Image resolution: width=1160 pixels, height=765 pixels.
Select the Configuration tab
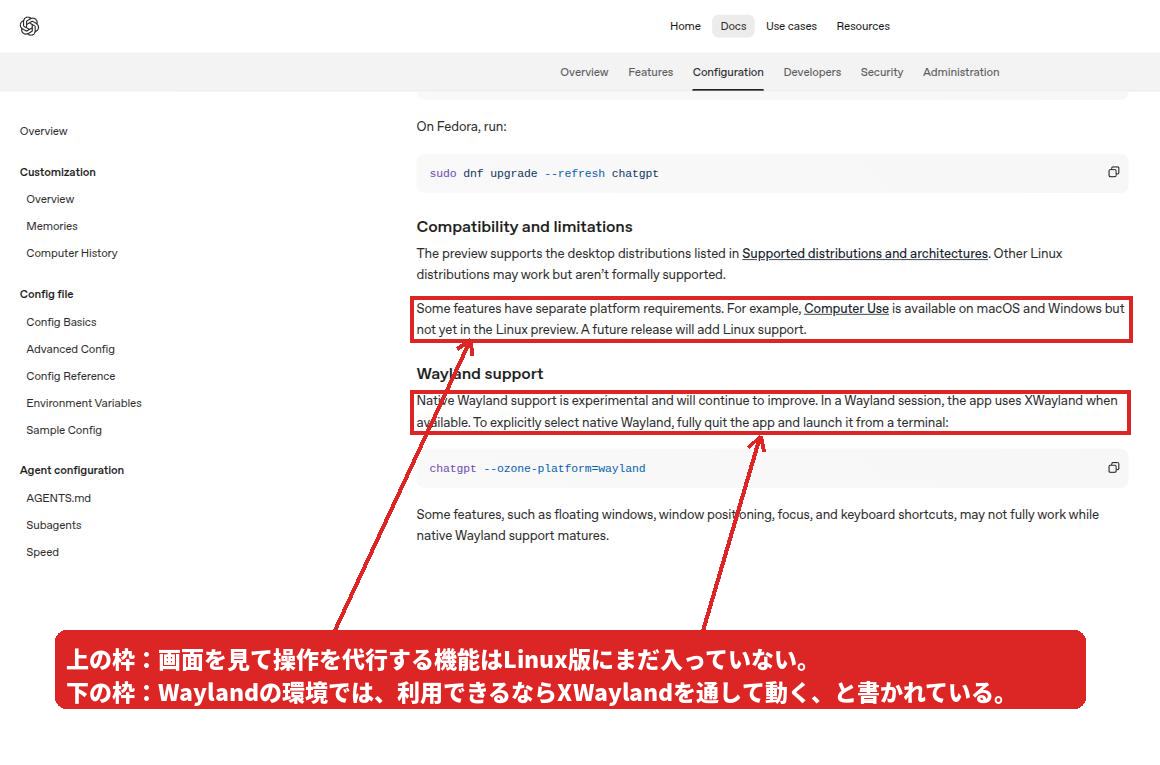pos(728,72)
